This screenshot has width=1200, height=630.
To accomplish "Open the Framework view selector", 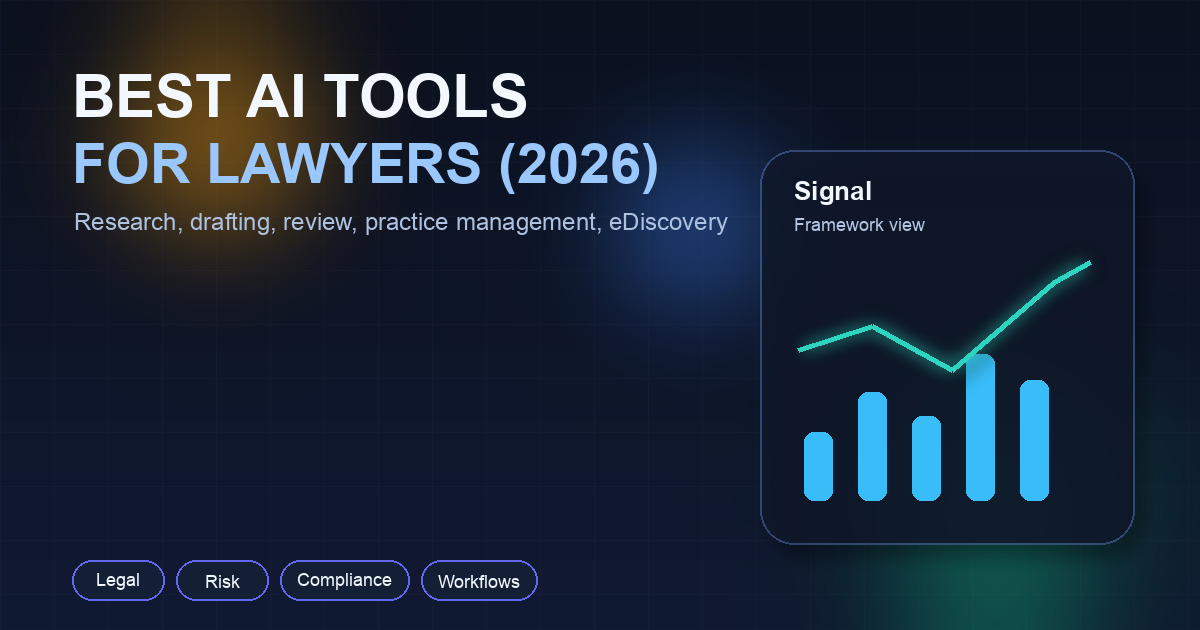I will click(x=859, y=225).
